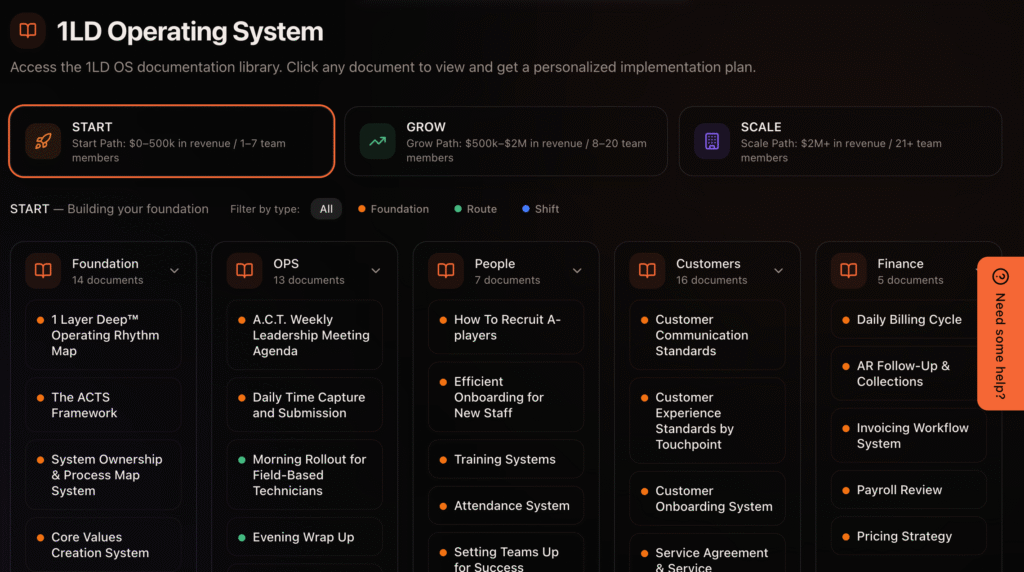Toggle the Customers category chevron
Image resolution: width=1024 pixels, height=572 pixels.
(778, 271)
